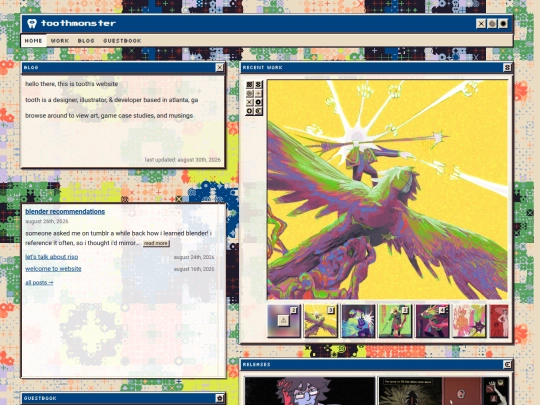
Task: Click the toothmonster site title
Action: tap(78, 23)
